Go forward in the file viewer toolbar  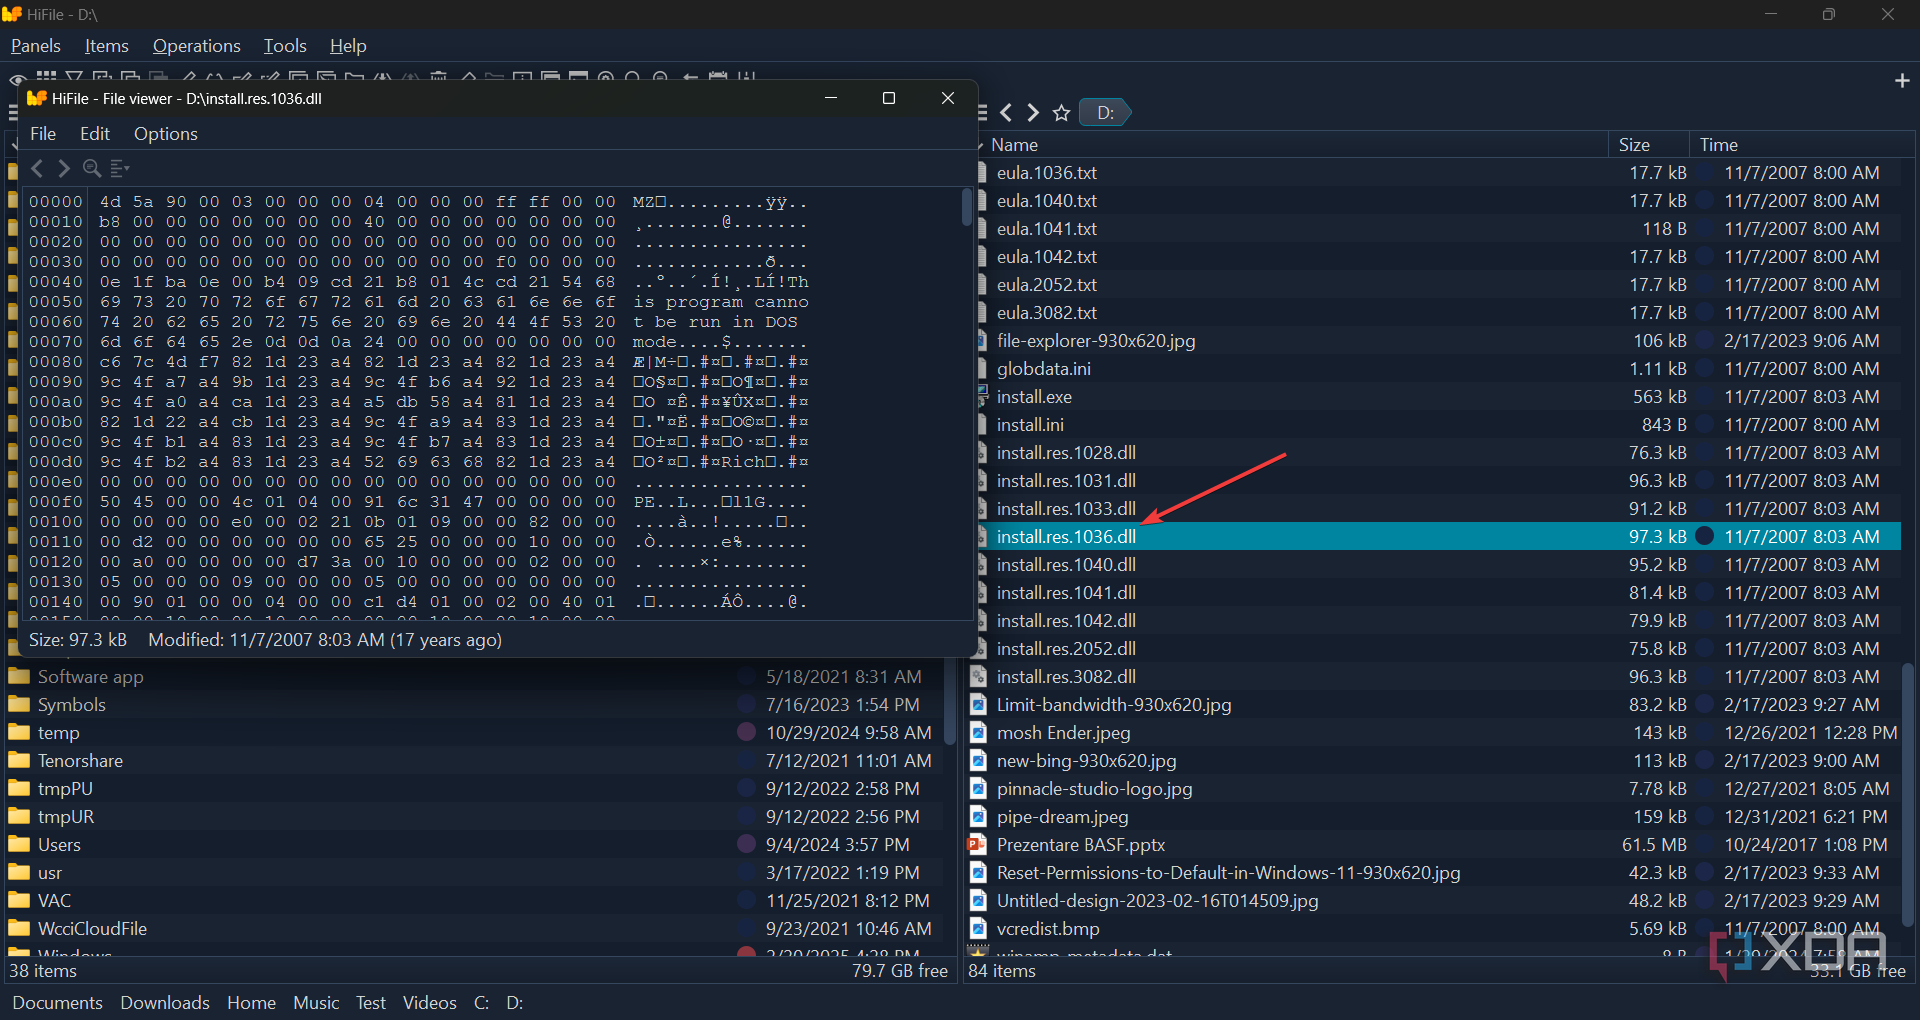(64, 168)
